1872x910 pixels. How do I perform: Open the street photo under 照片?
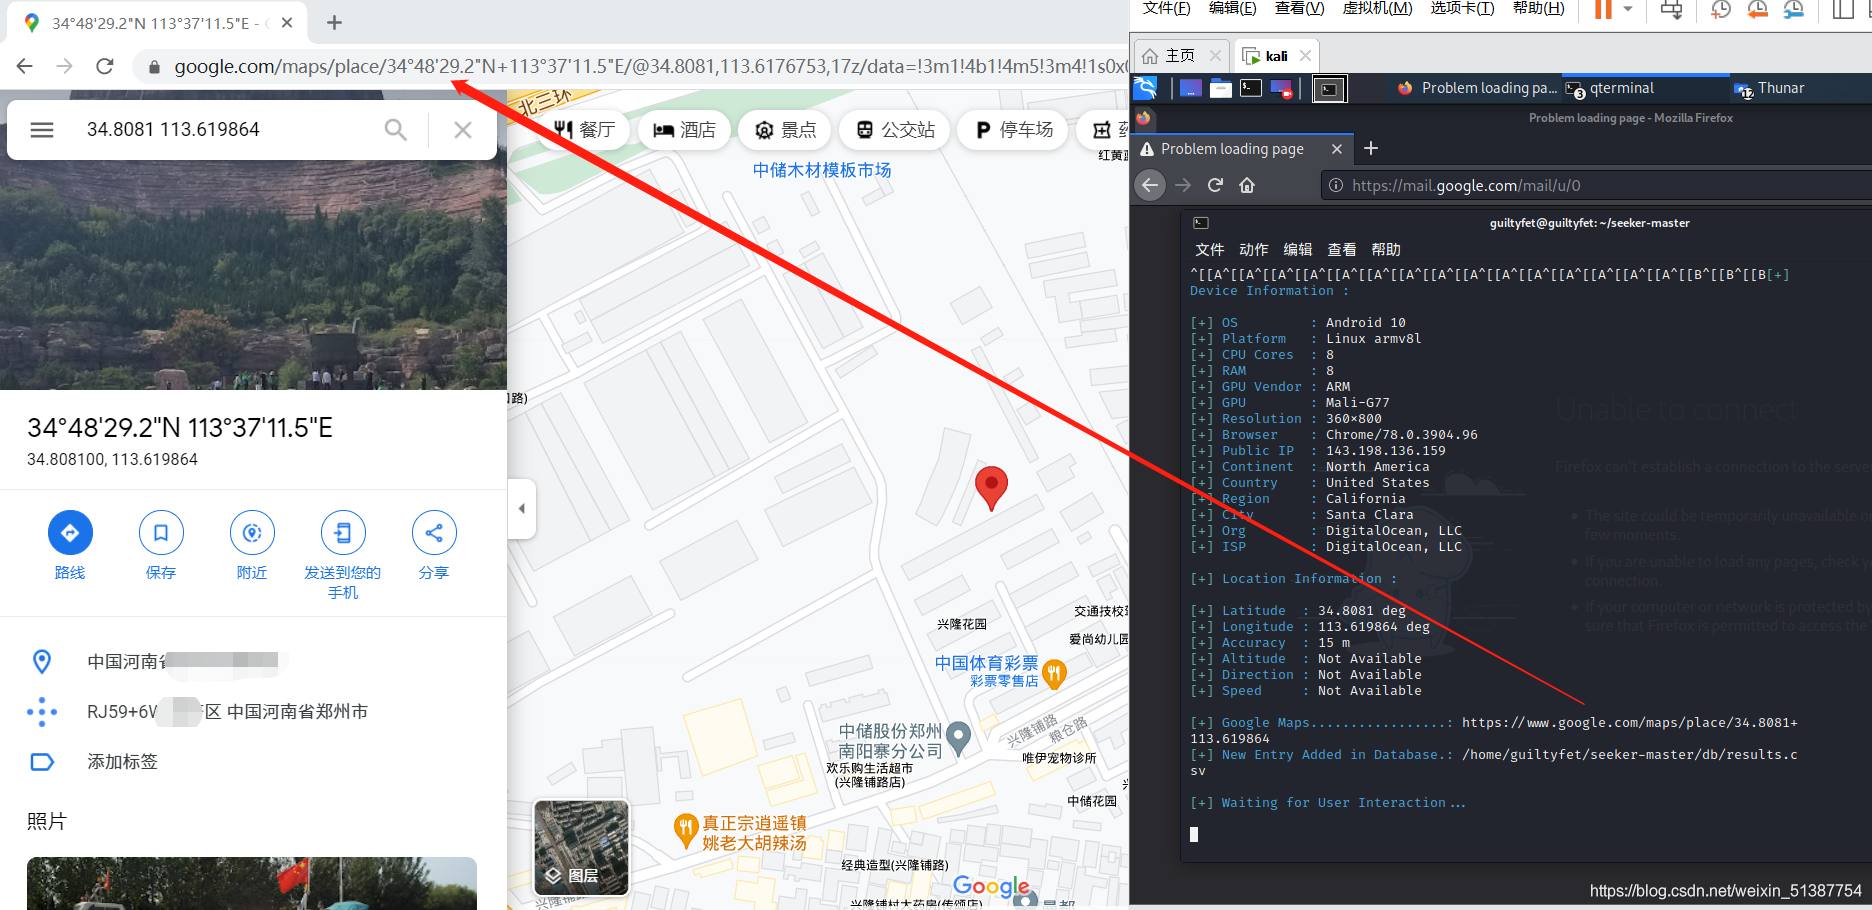pyautogui.click(x=252, y=883)
